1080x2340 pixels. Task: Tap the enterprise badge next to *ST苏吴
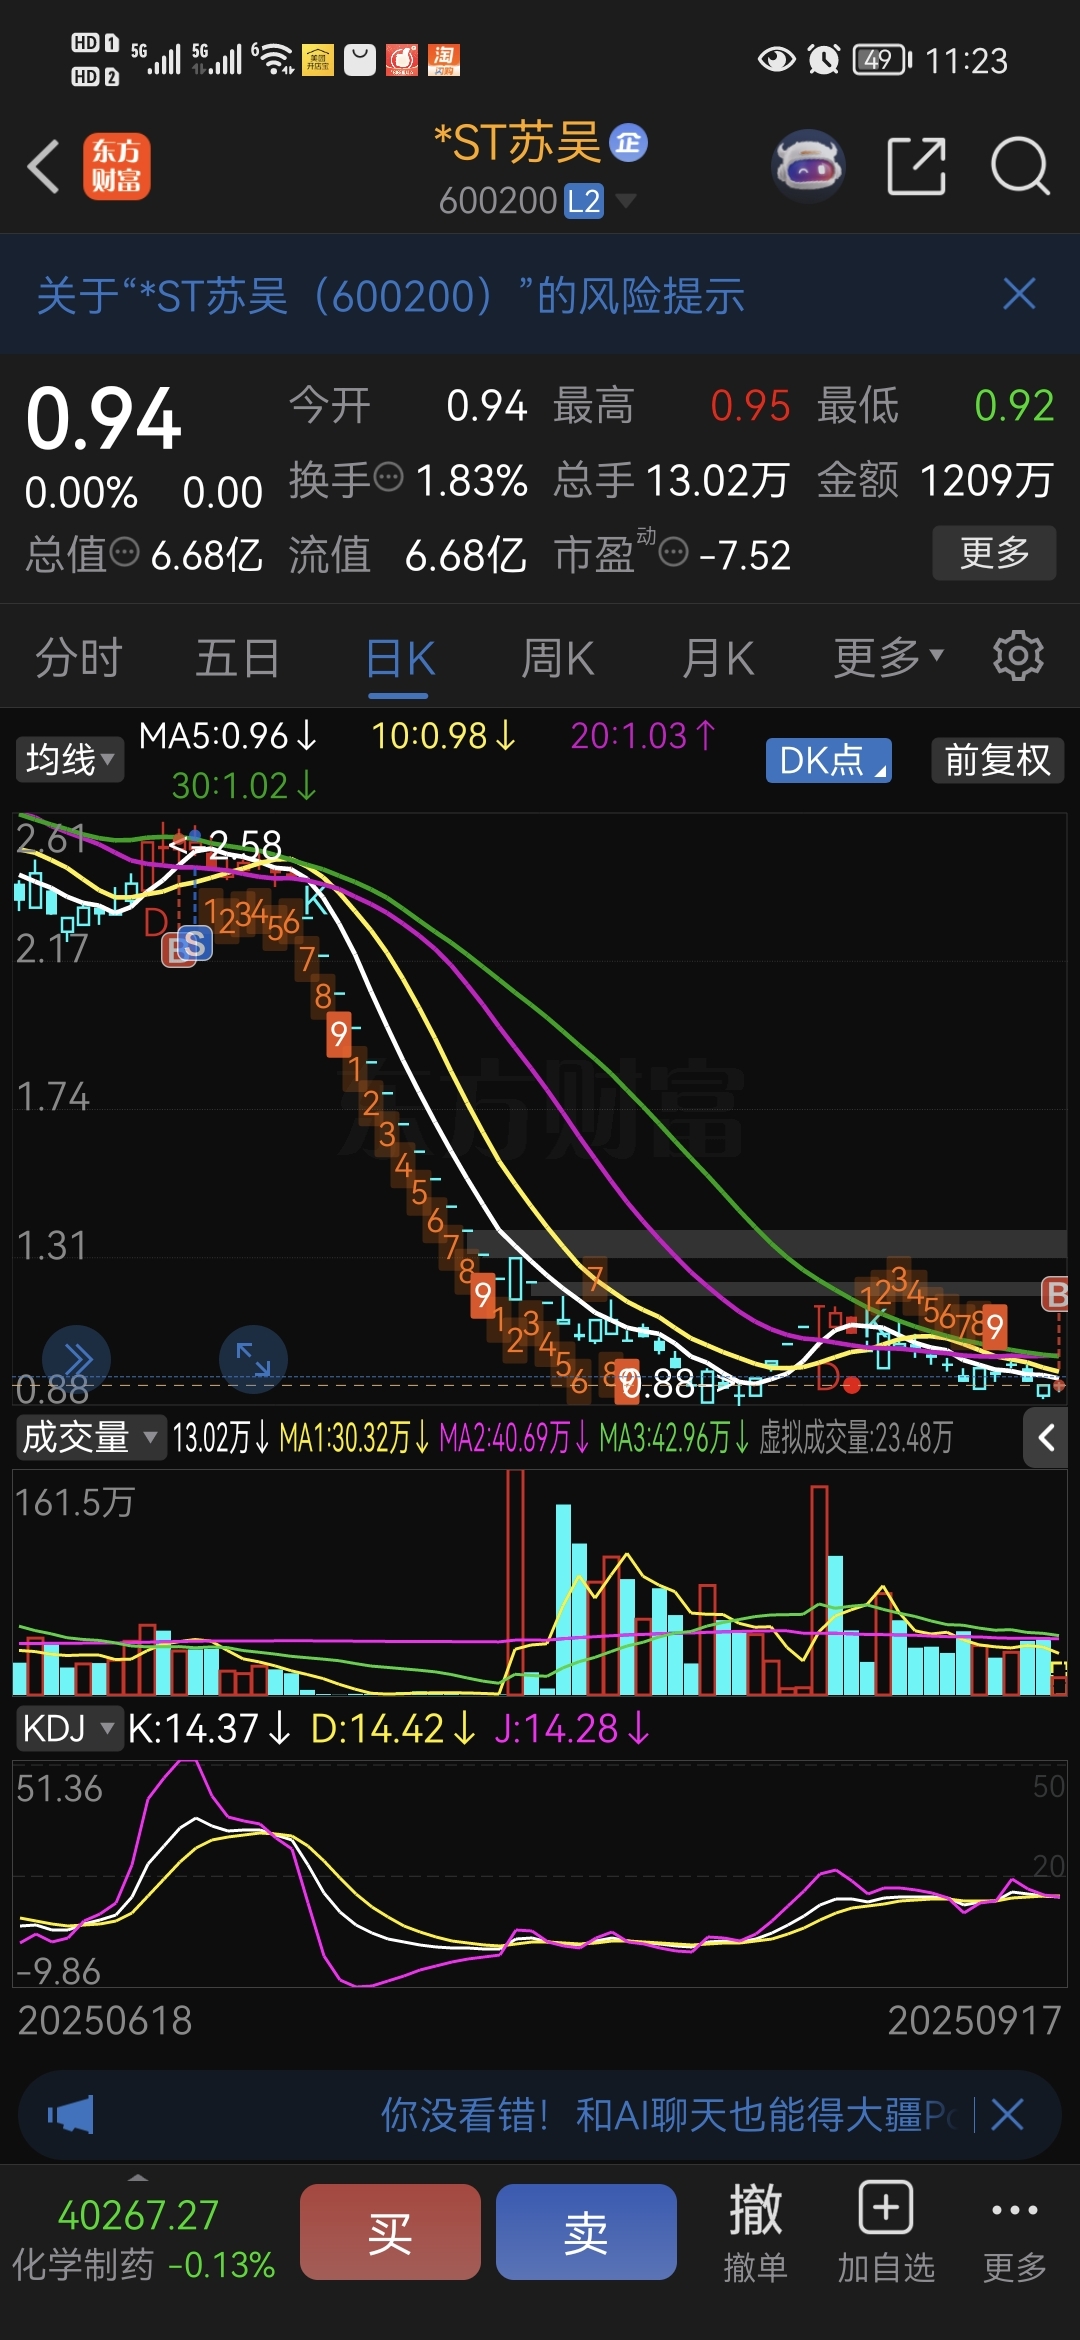point(629,143)
